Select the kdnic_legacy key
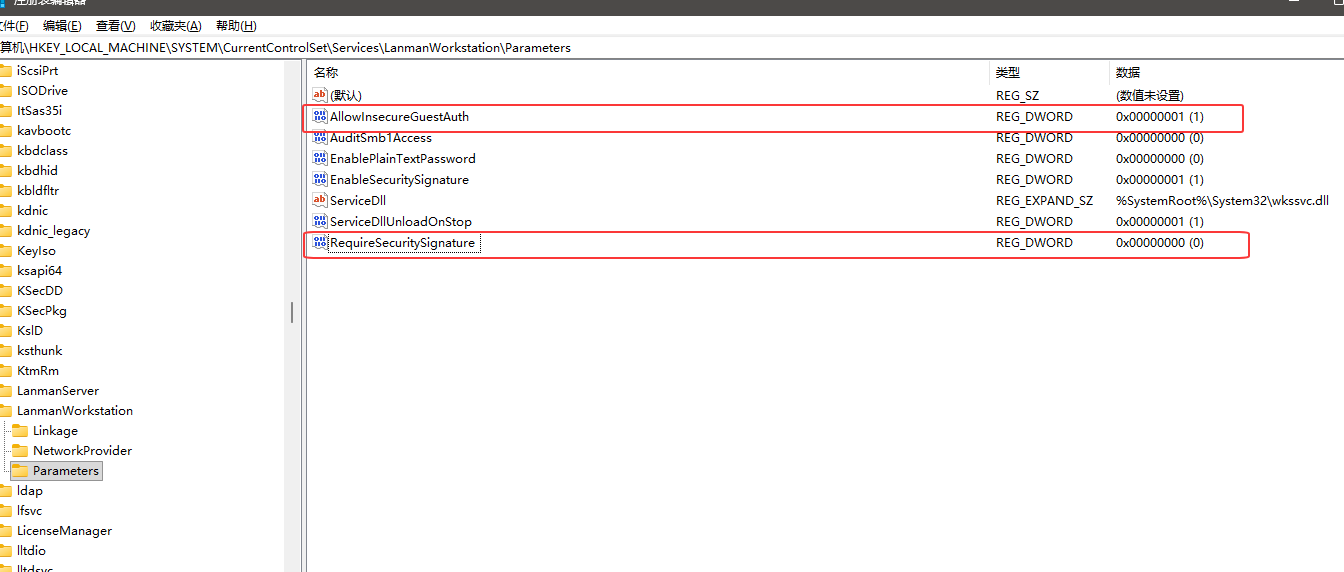 click(x=53, y=230)
